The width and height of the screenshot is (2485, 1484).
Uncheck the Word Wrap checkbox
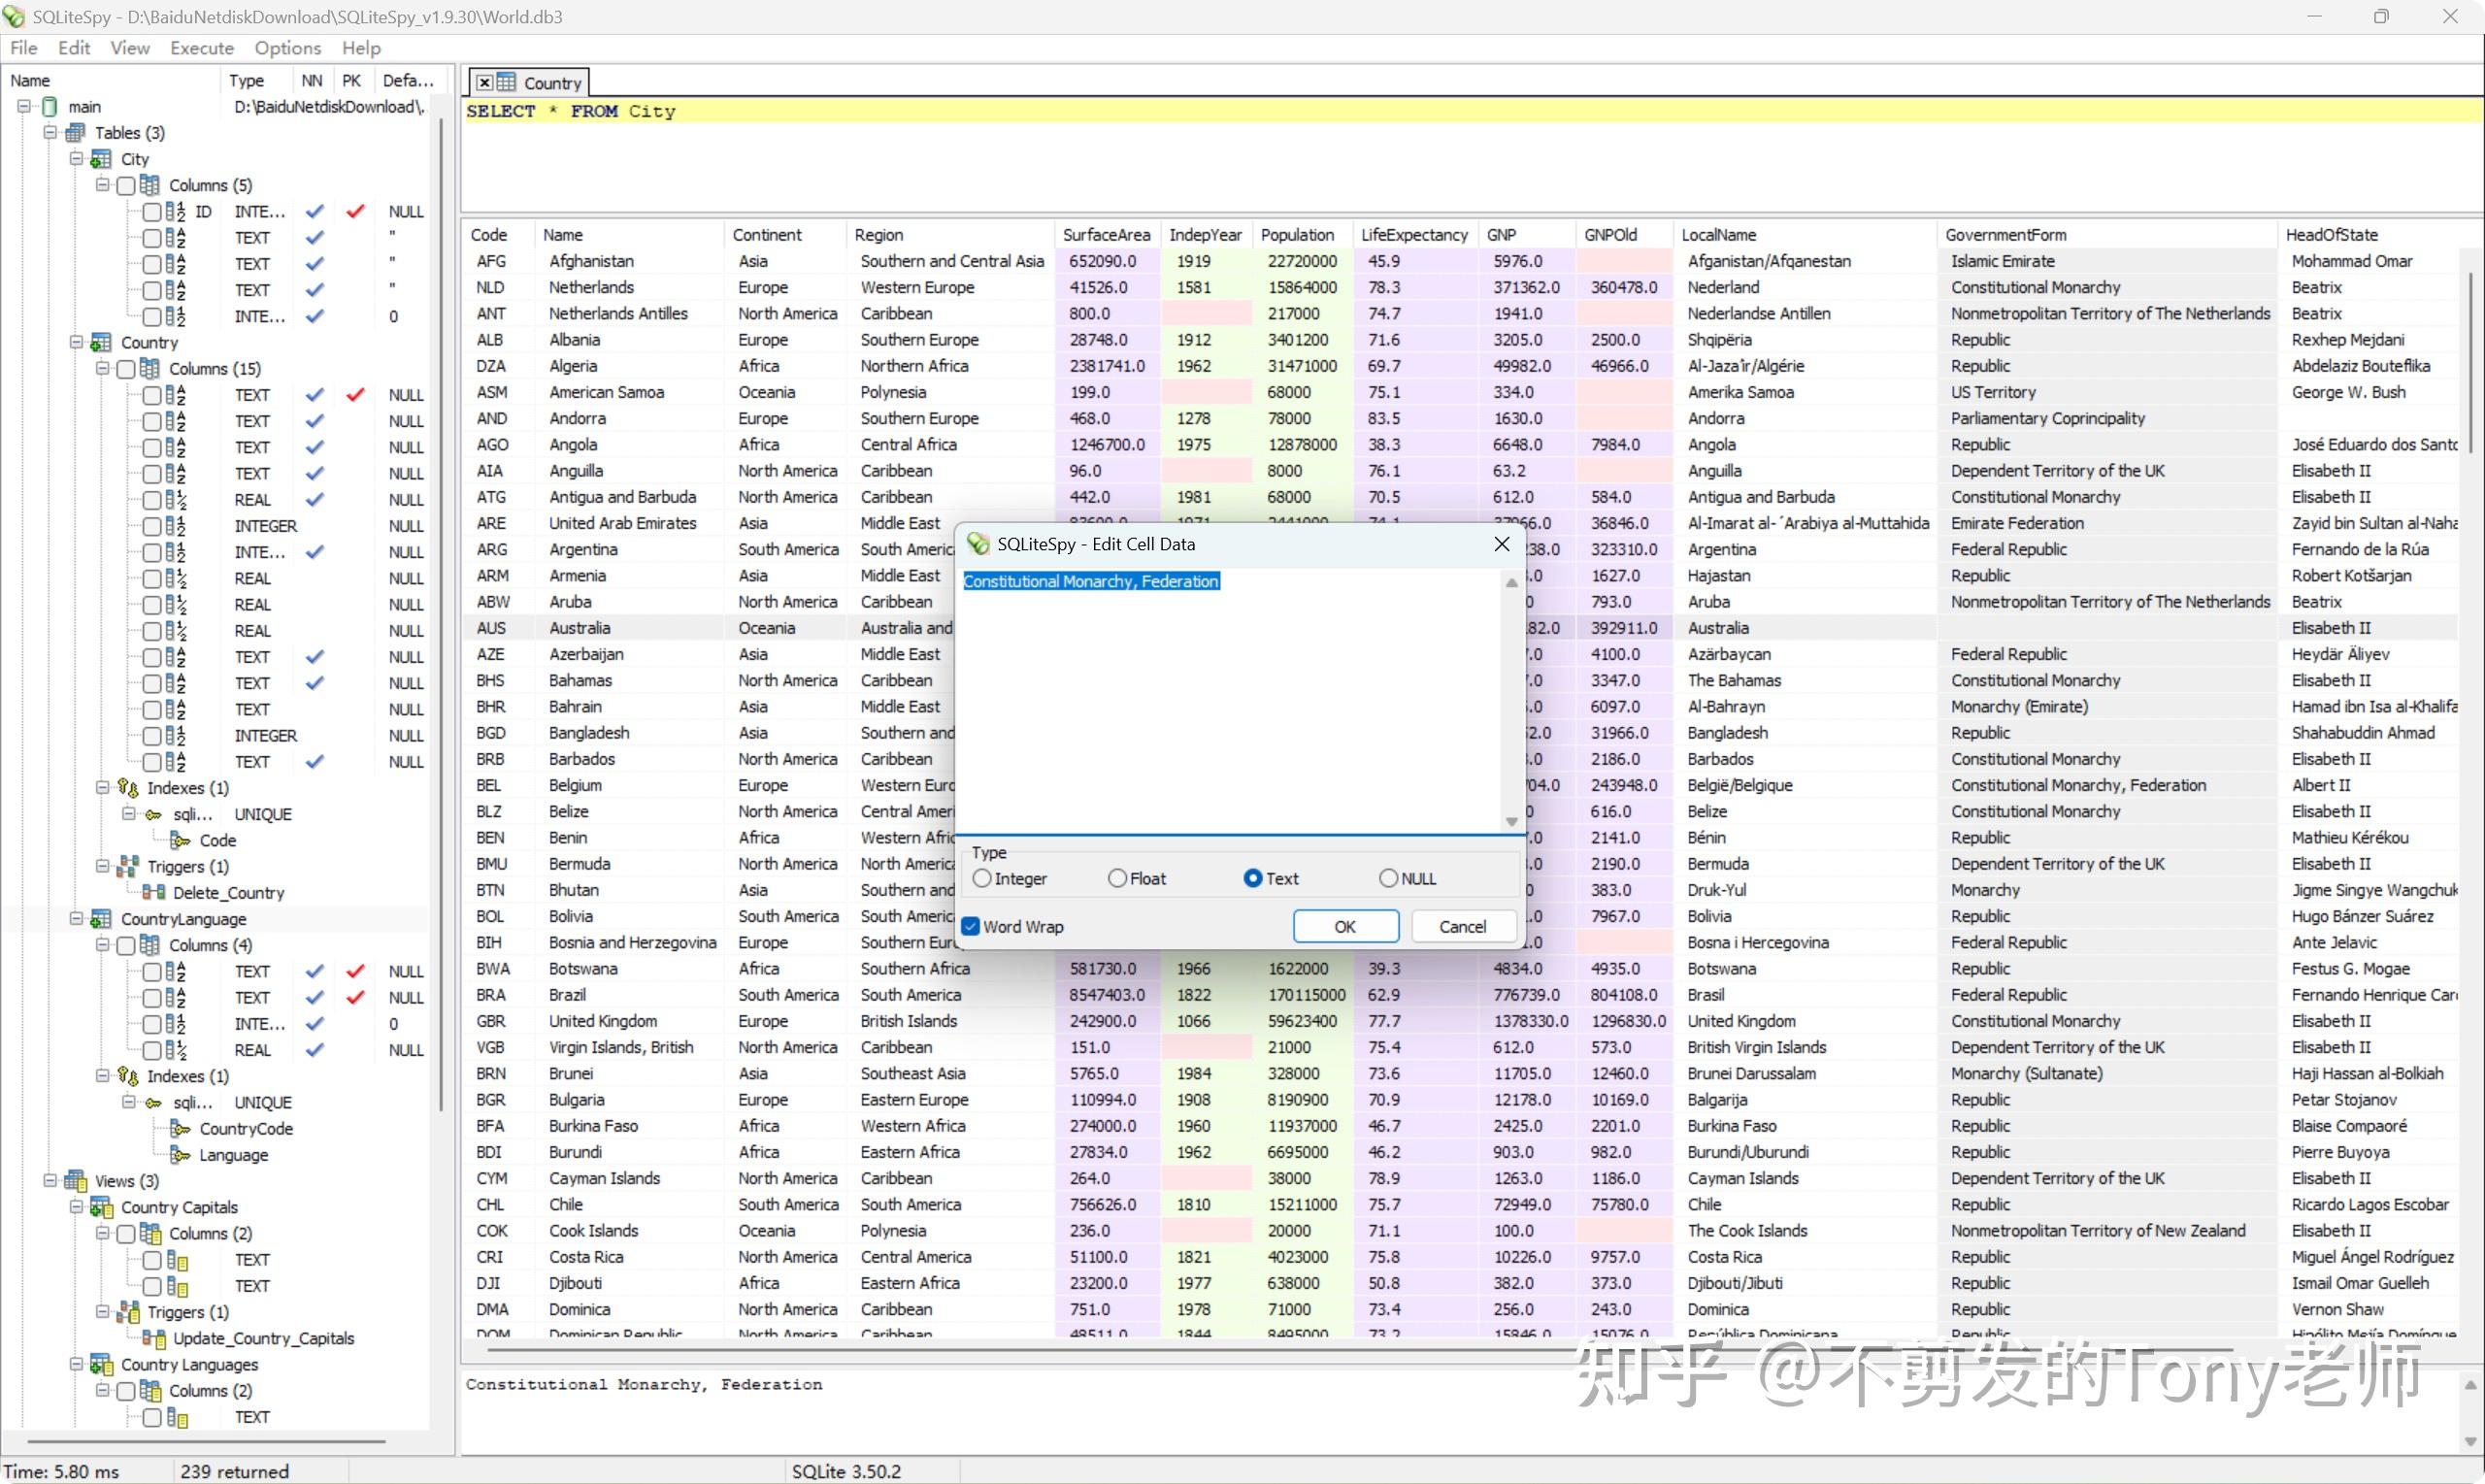click(x=970, y=926)
